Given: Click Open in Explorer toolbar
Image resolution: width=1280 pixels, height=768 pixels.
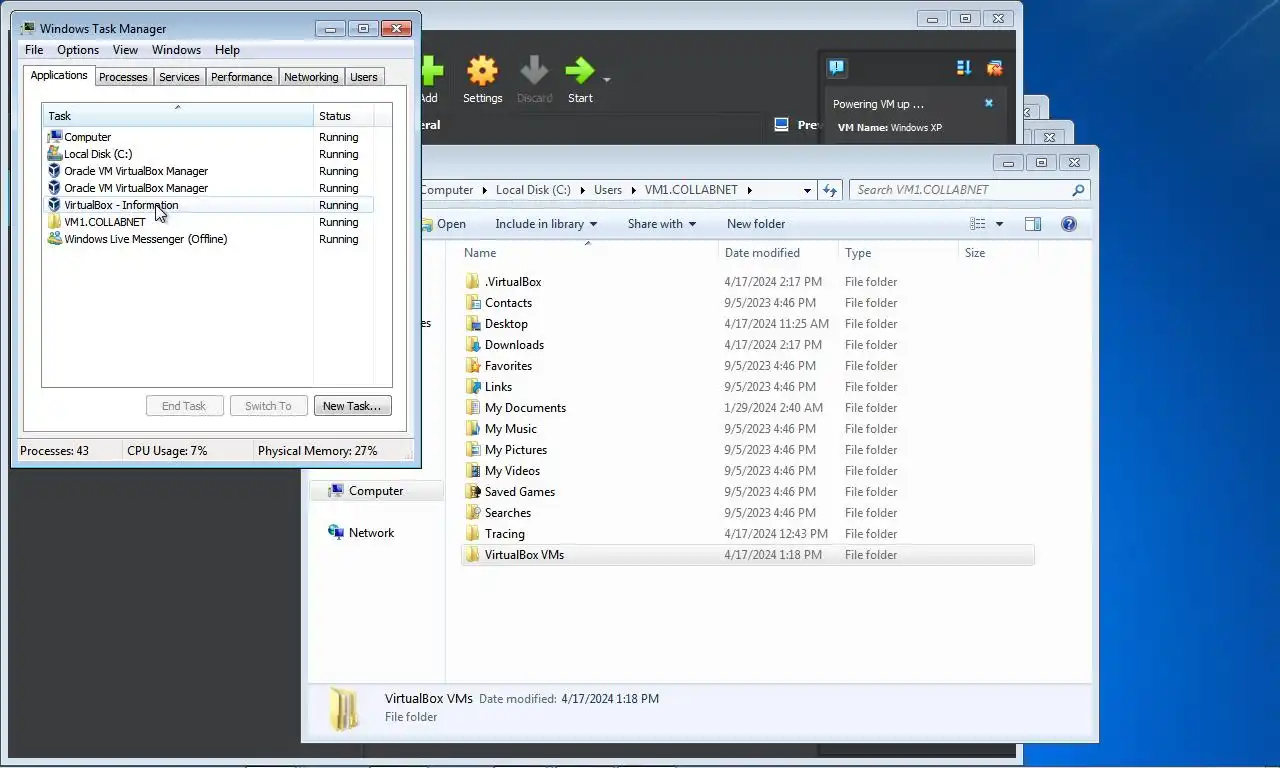Looking at the screenshot, I should click(x=443, y=224).
